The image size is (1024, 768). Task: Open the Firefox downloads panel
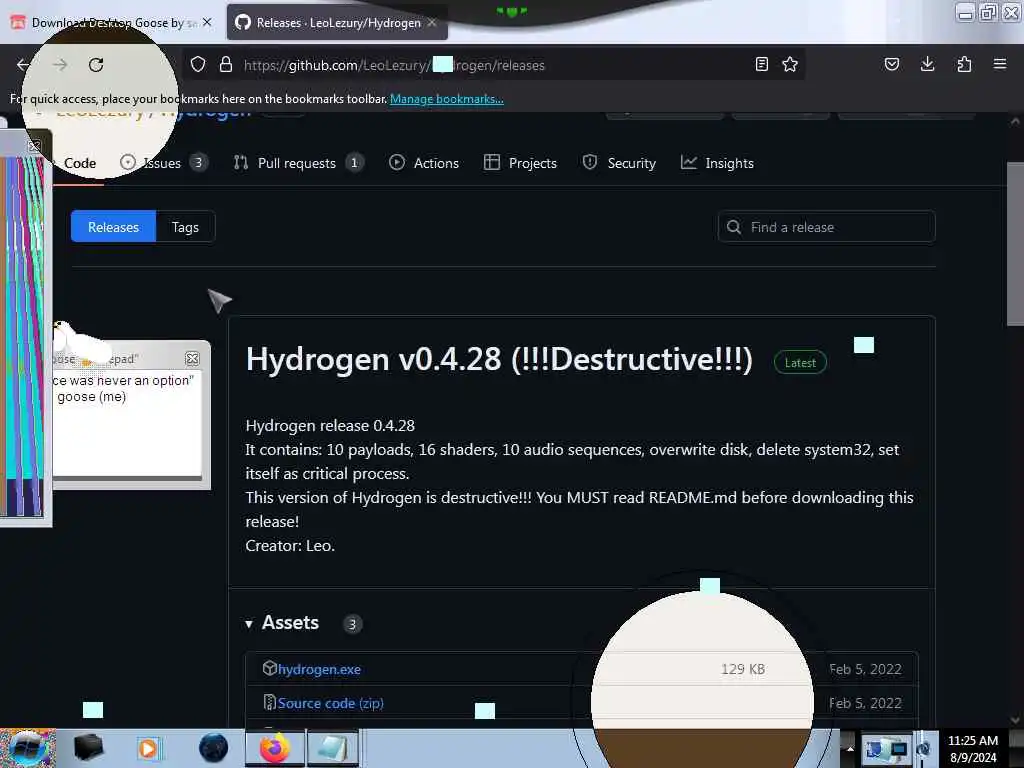pos(927,64)
